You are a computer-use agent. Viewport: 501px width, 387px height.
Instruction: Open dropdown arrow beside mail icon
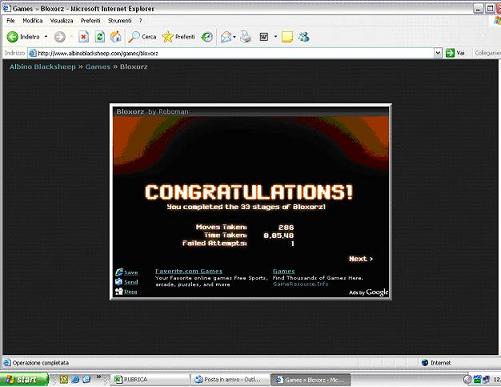point(234,37)
